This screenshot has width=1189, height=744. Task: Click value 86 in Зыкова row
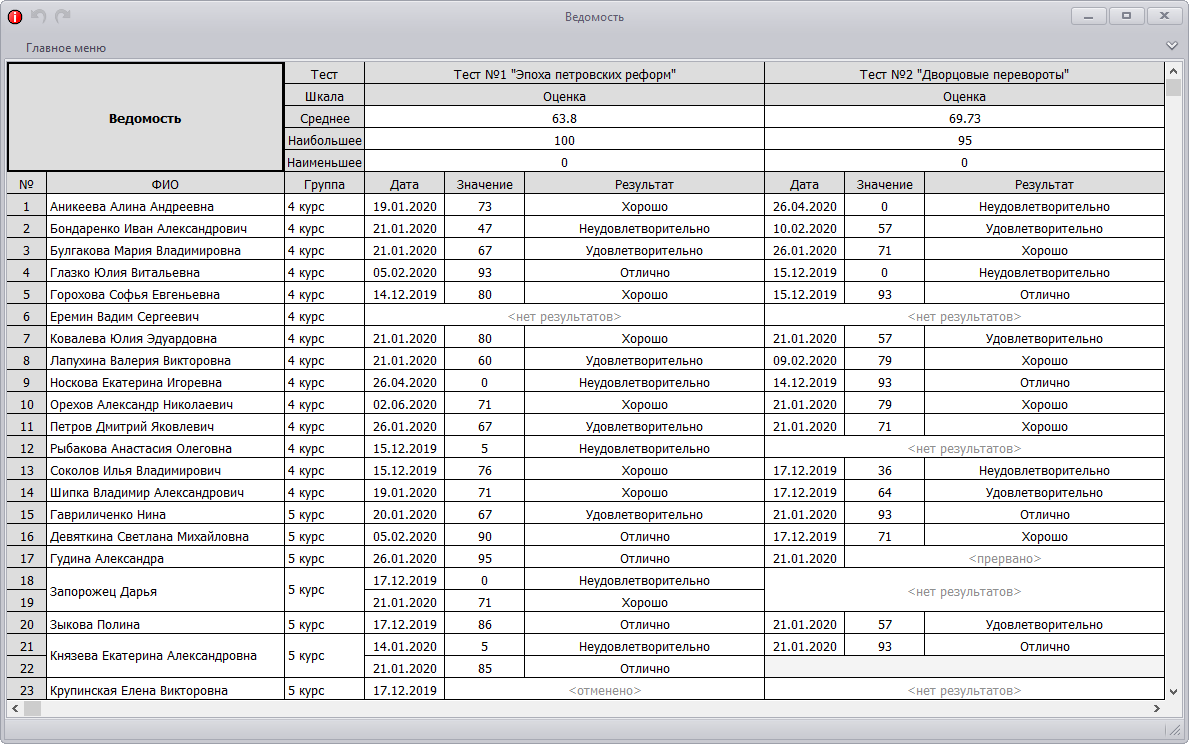point(485,623)
